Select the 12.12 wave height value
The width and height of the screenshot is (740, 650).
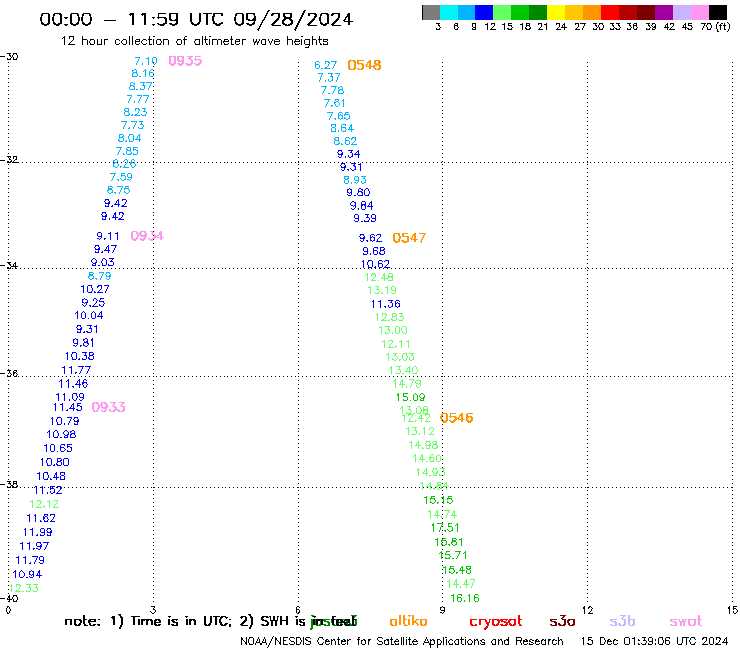coord(44,504)
